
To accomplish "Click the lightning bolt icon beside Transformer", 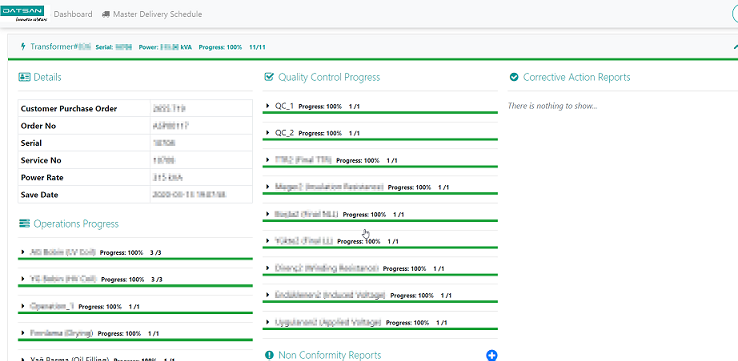I will (23, 46).
